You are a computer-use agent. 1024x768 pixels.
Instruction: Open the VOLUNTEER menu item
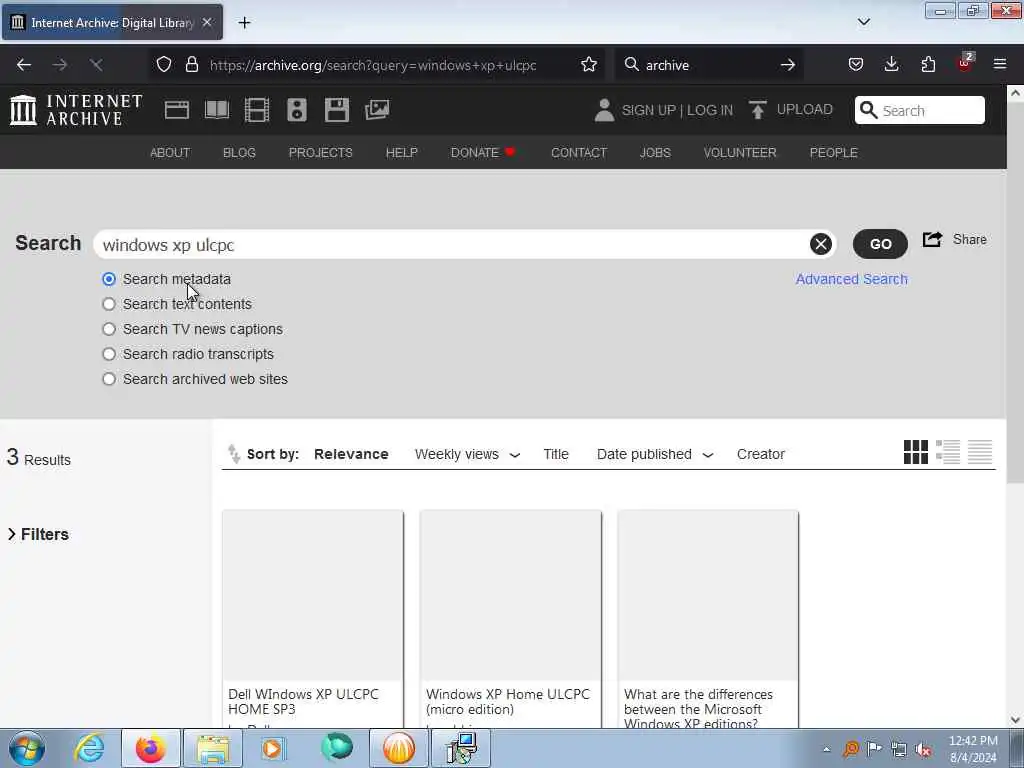pos(740,152)
